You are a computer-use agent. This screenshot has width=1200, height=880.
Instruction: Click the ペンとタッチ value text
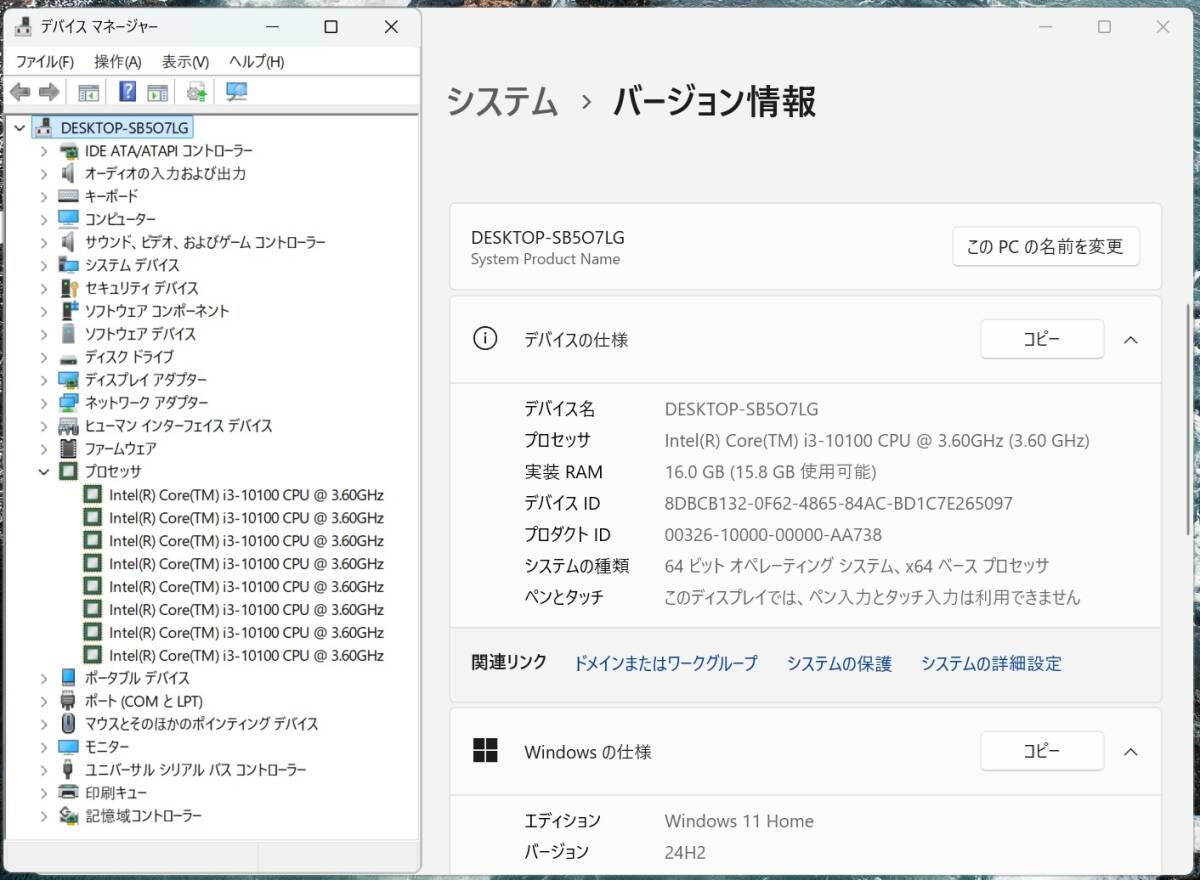click(872, 598)
